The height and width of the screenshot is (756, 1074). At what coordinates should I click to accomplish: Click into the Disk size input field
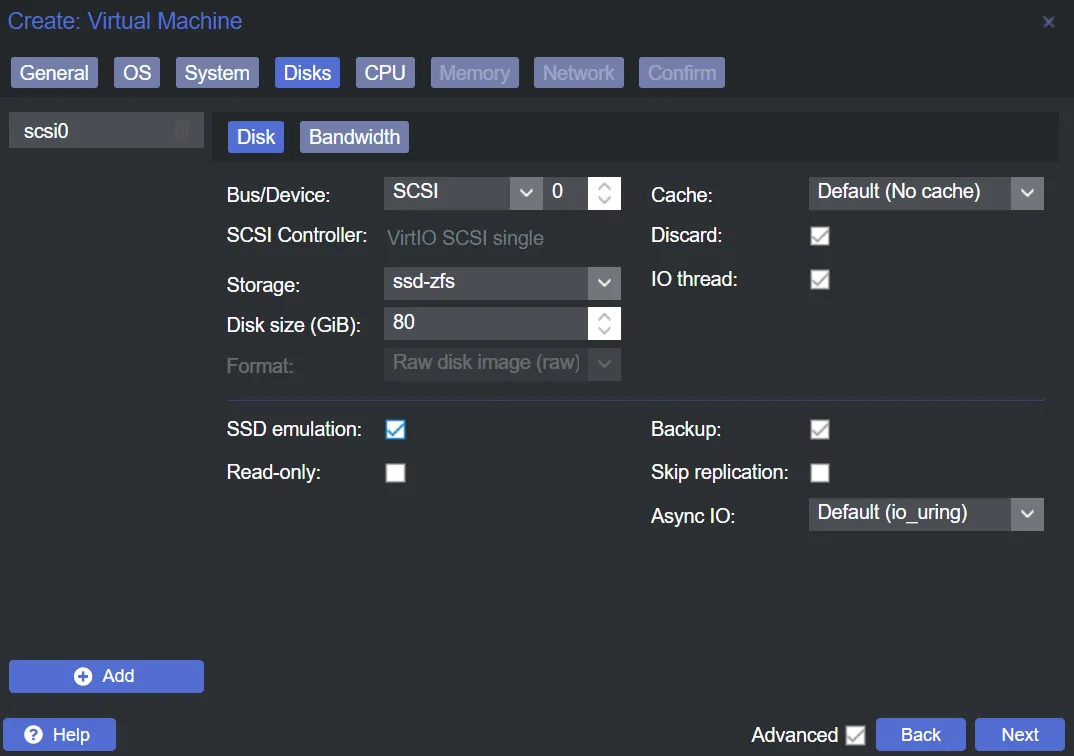coord(485,323)
